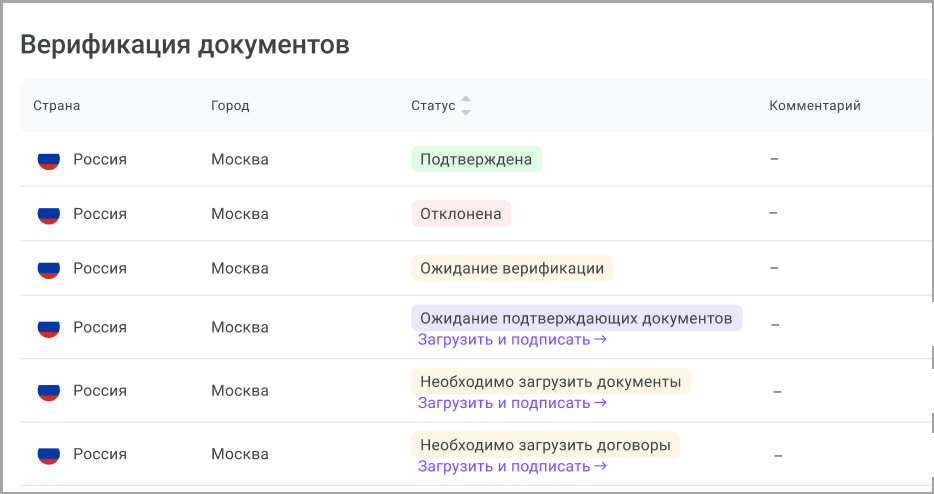934x494 pixels.
Task: Click Россия in the Отклонена row
Action: 100,213
